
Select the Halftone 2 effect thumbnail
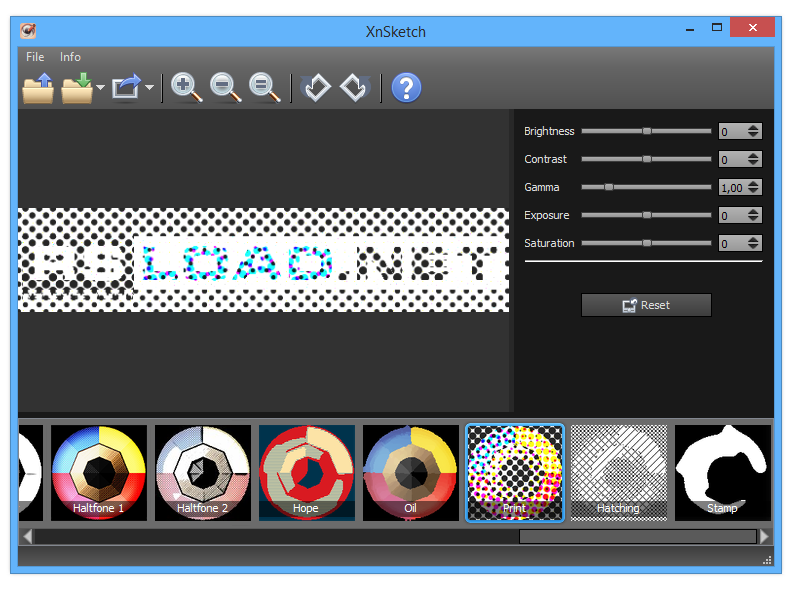[x=203, y=473]
